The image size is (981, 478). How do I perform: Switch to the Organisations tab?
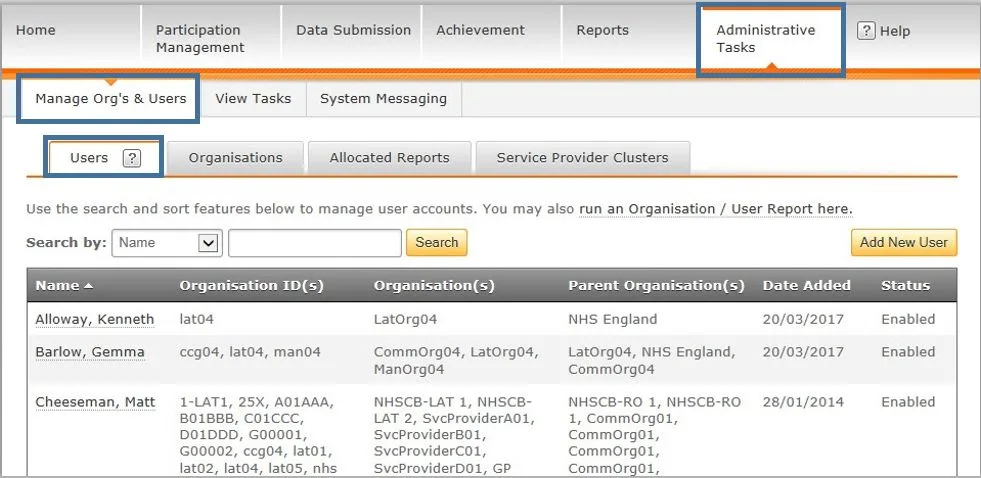tap(236, 158)
